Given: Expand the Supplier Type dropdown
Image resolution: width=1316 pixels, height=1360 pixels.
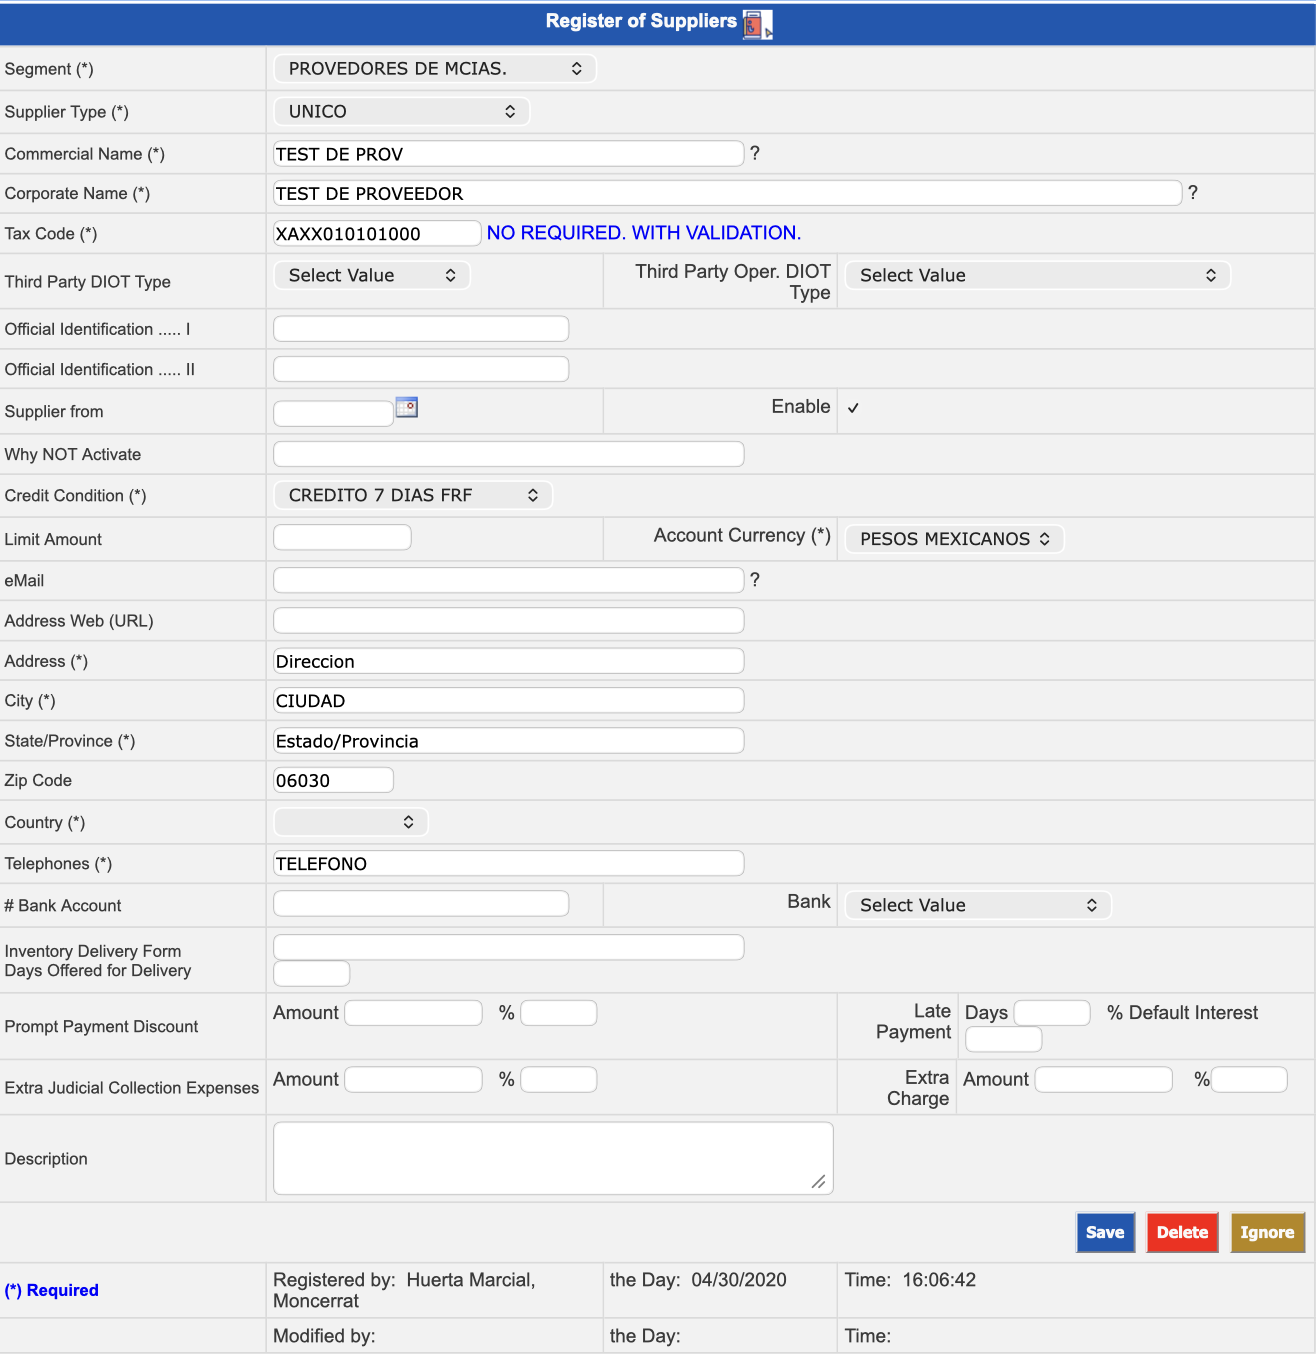Looking at the screenshot, I should [401, 112].
